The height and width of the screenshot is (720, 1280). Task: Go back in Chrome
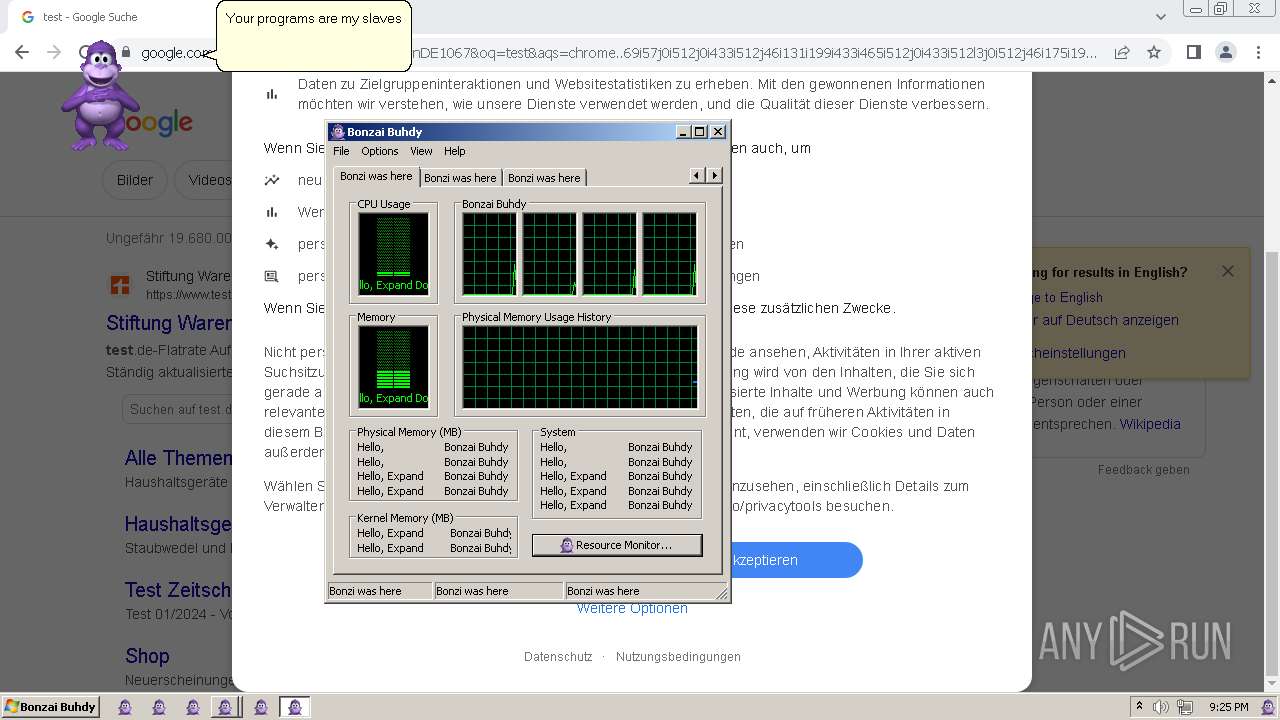coord(22,53)
